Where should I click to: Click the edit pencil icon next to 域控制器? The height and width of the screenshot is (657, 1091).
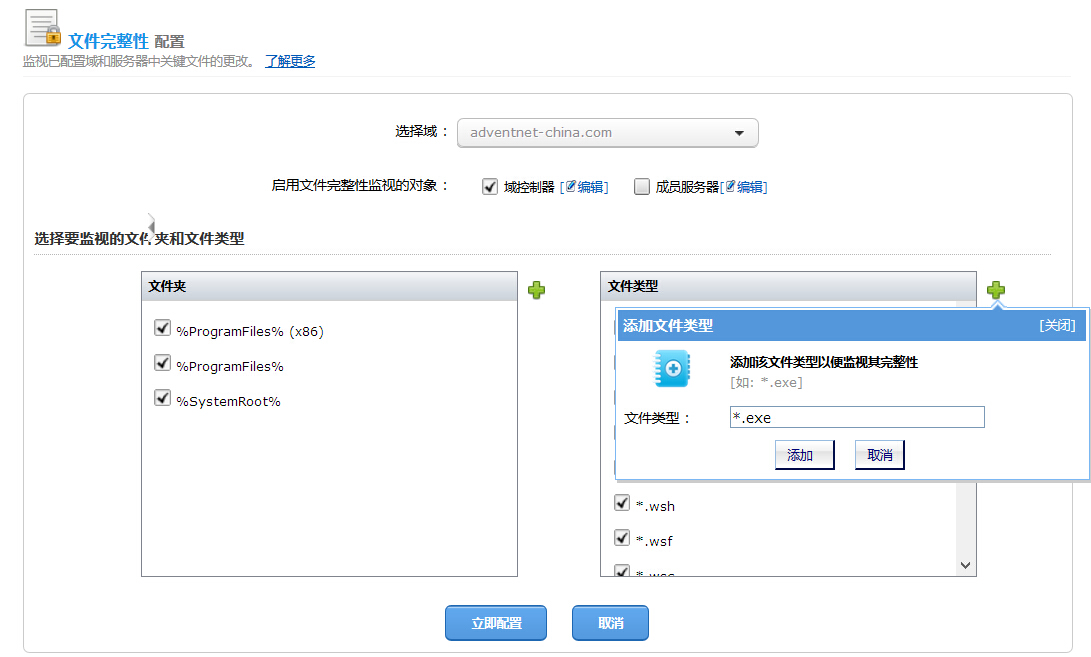coord(572,186)
